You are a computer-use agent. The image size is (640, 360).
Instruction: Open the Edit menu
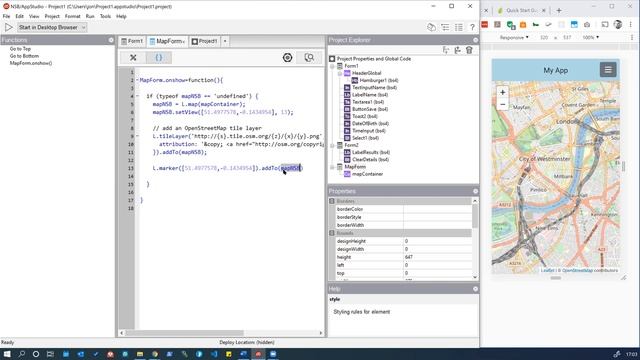pos(20,16)
